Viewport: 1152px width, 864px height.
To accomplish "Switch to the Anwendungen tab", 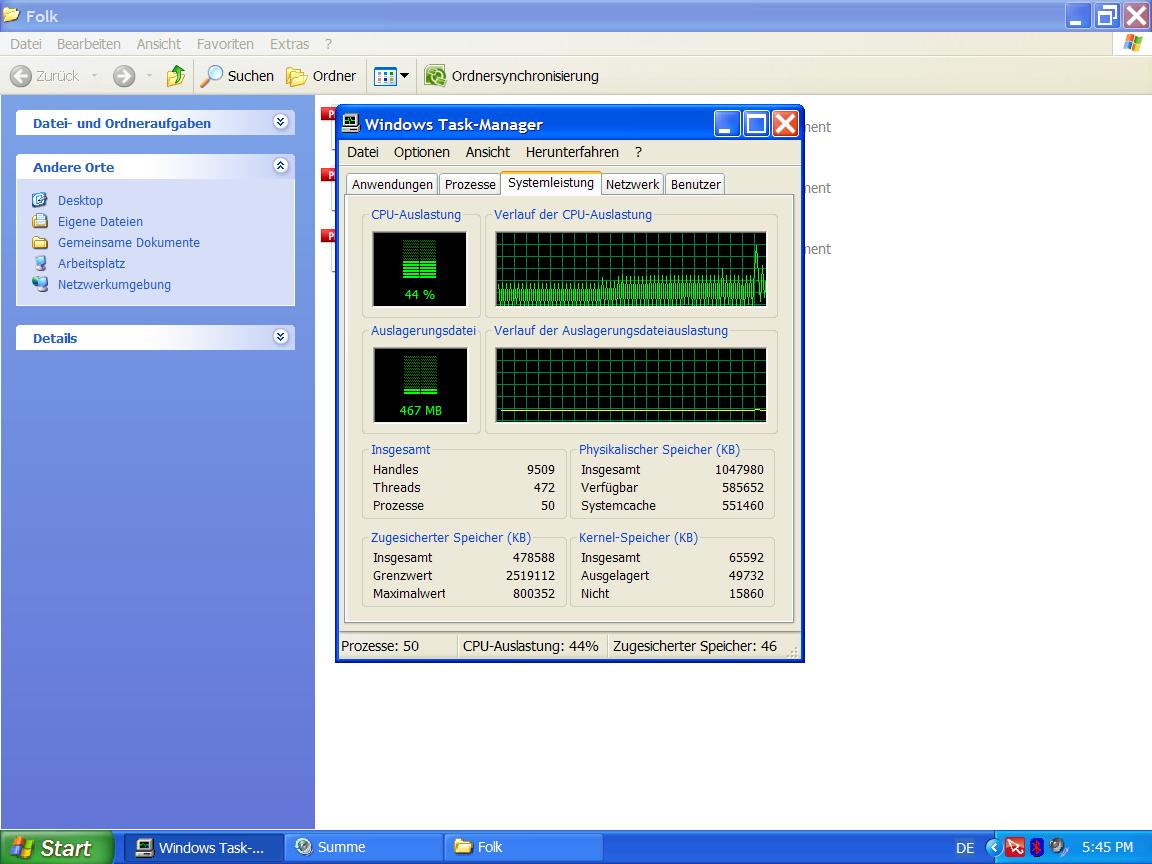I will tap(392, 184).
